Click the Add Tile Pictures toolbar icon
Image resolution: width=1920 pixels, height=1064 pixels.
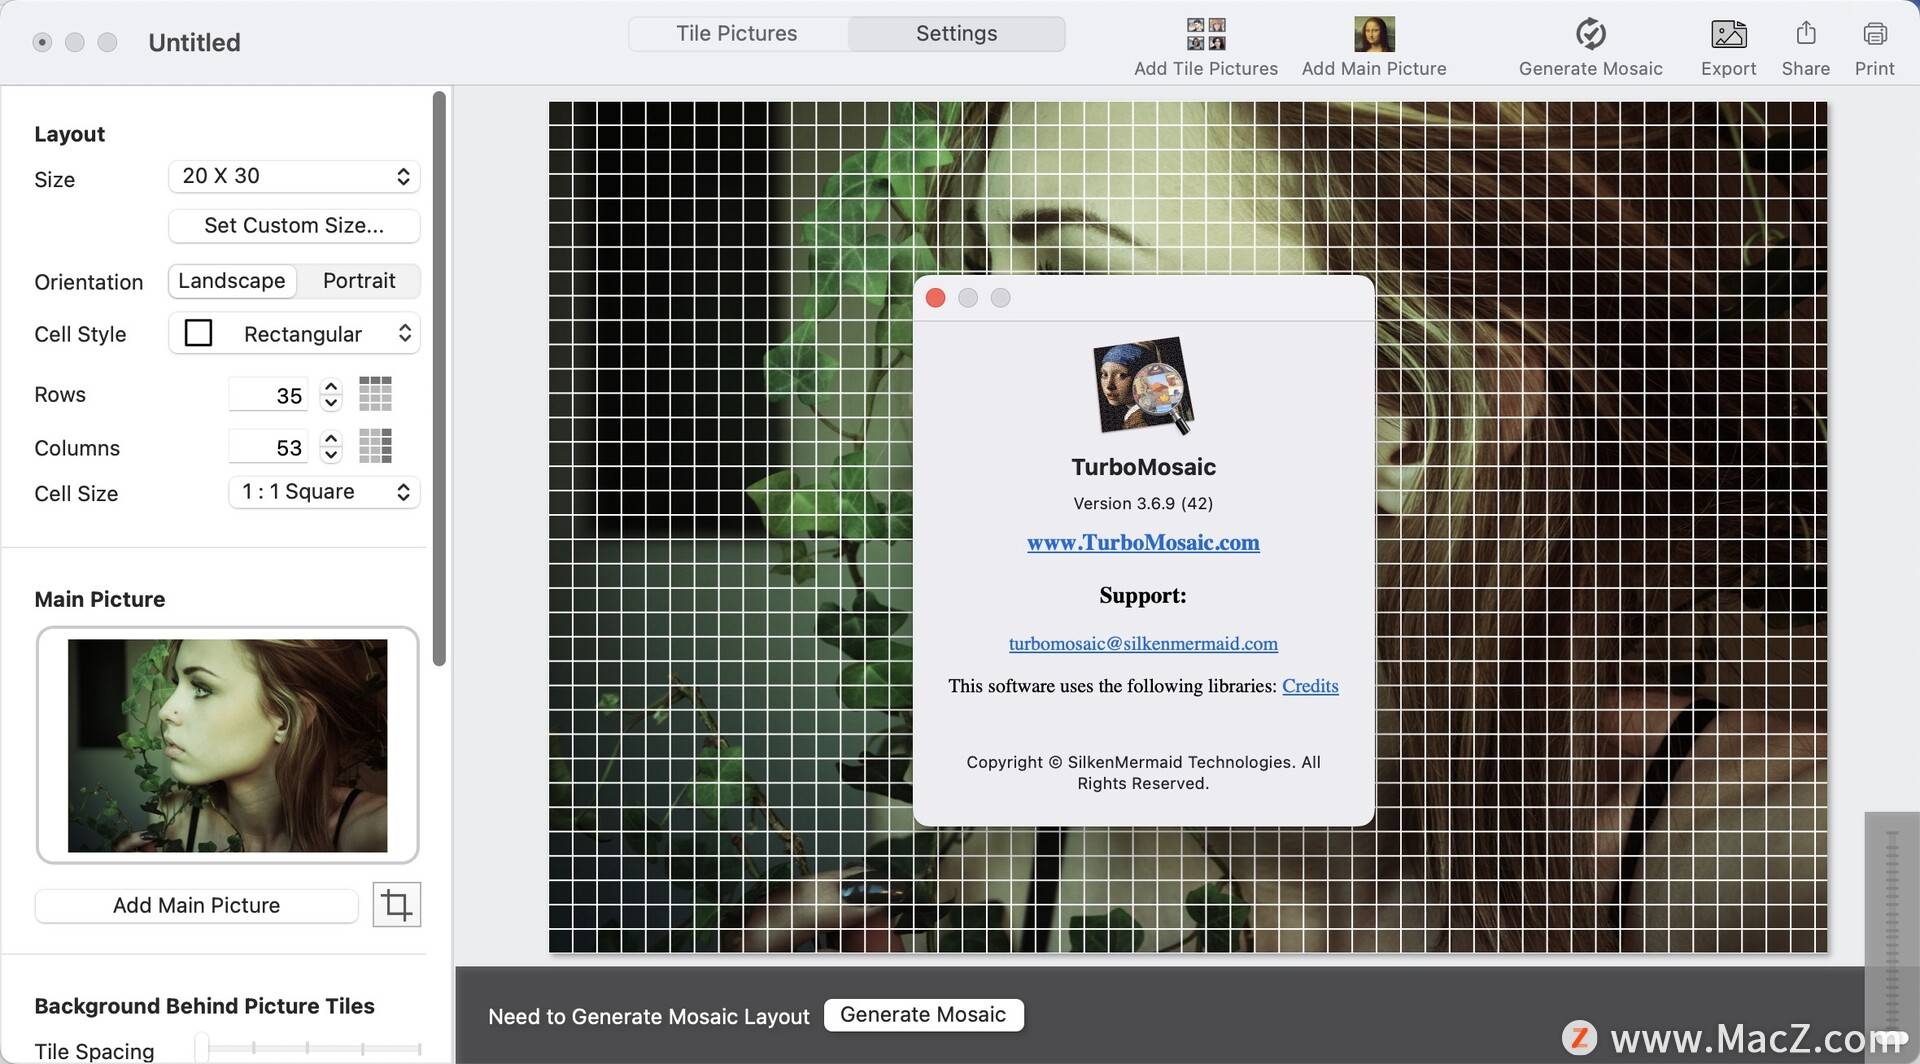click(x=1205, y=34)
